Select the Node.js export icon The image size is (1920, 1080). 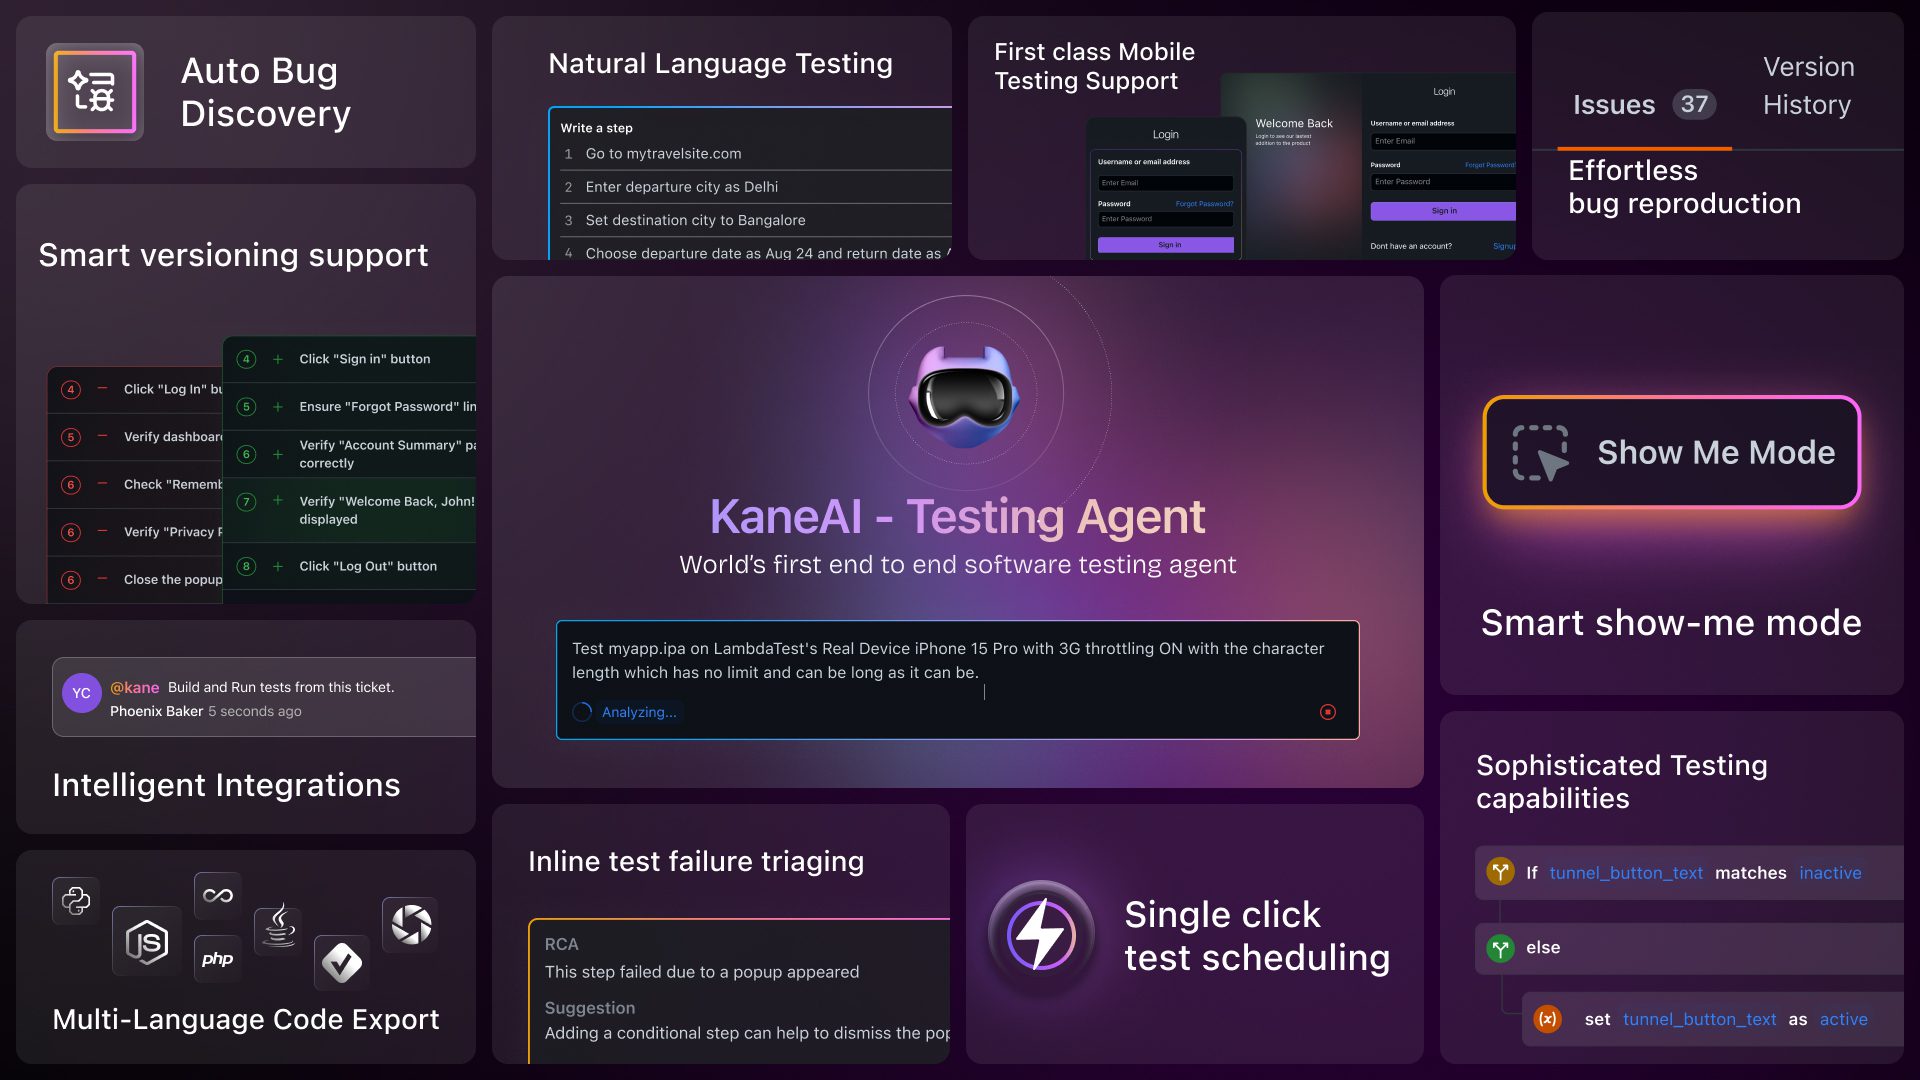point(147,941)
